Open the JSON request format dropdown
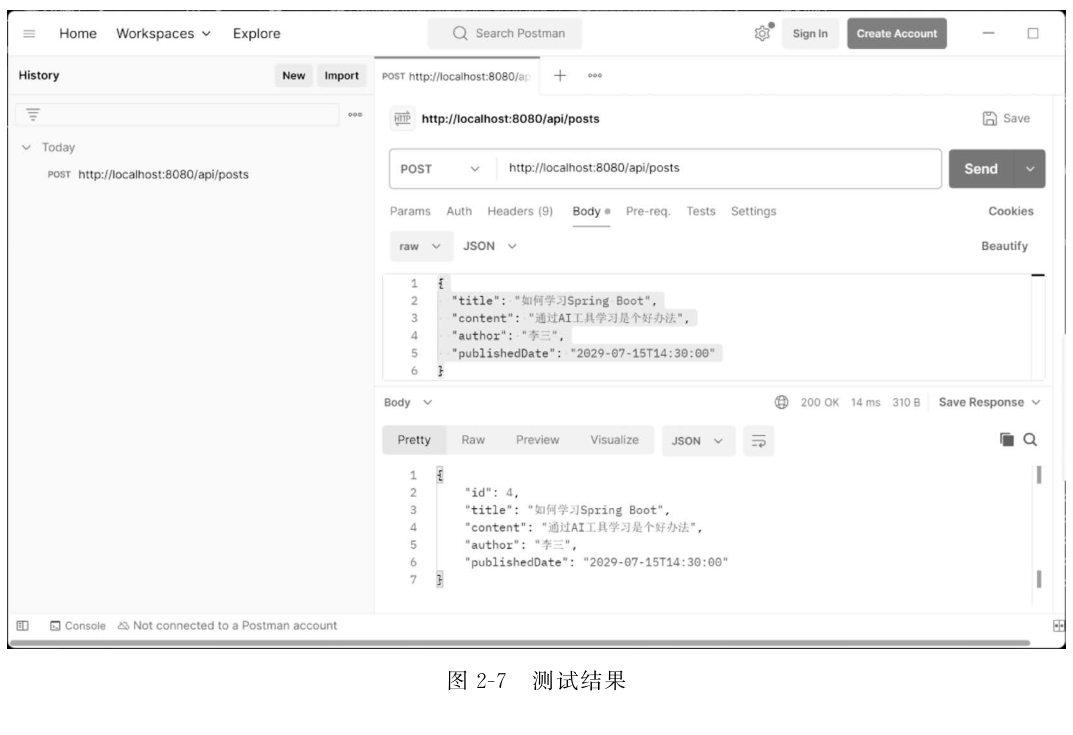 tap(489, 246)
